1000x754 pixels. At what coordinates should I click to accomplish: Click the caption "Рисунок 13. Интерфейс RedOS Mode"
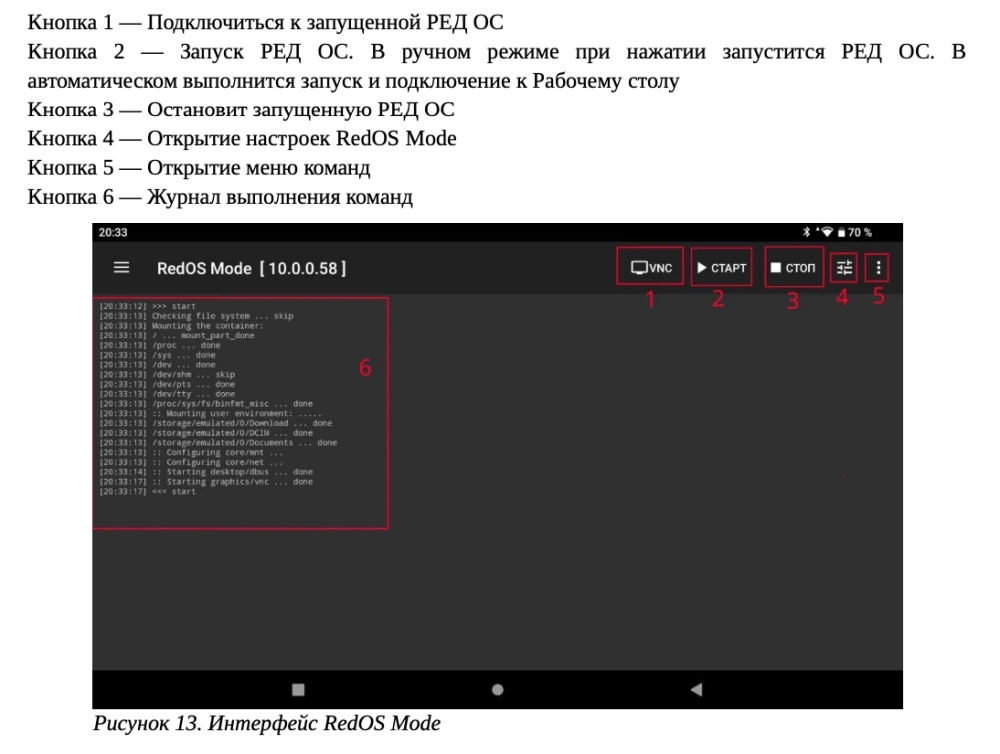267,723
